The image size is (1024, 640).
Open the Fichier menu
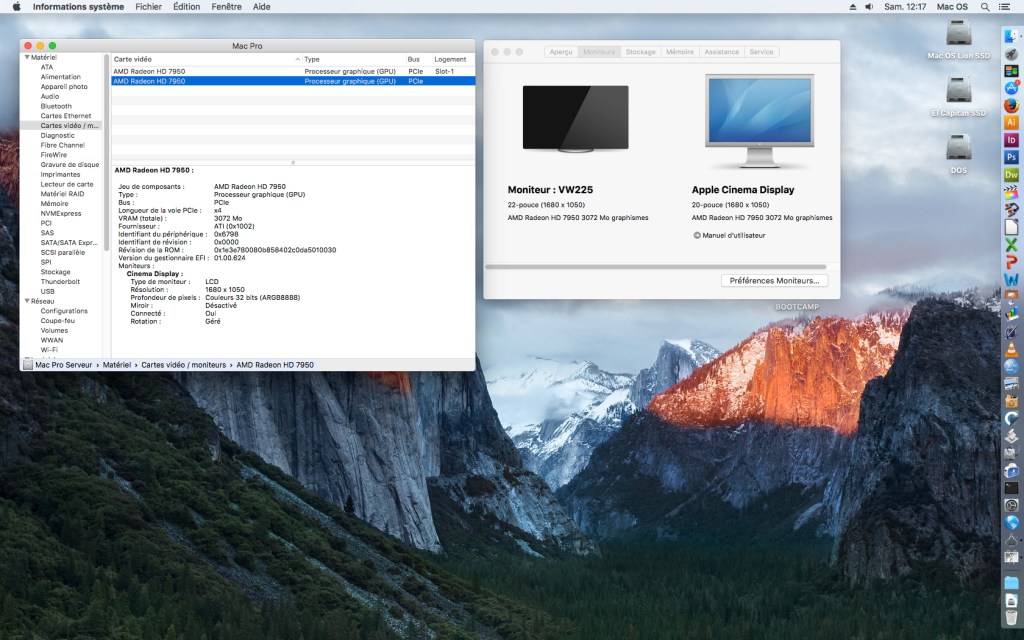(148, 7)
